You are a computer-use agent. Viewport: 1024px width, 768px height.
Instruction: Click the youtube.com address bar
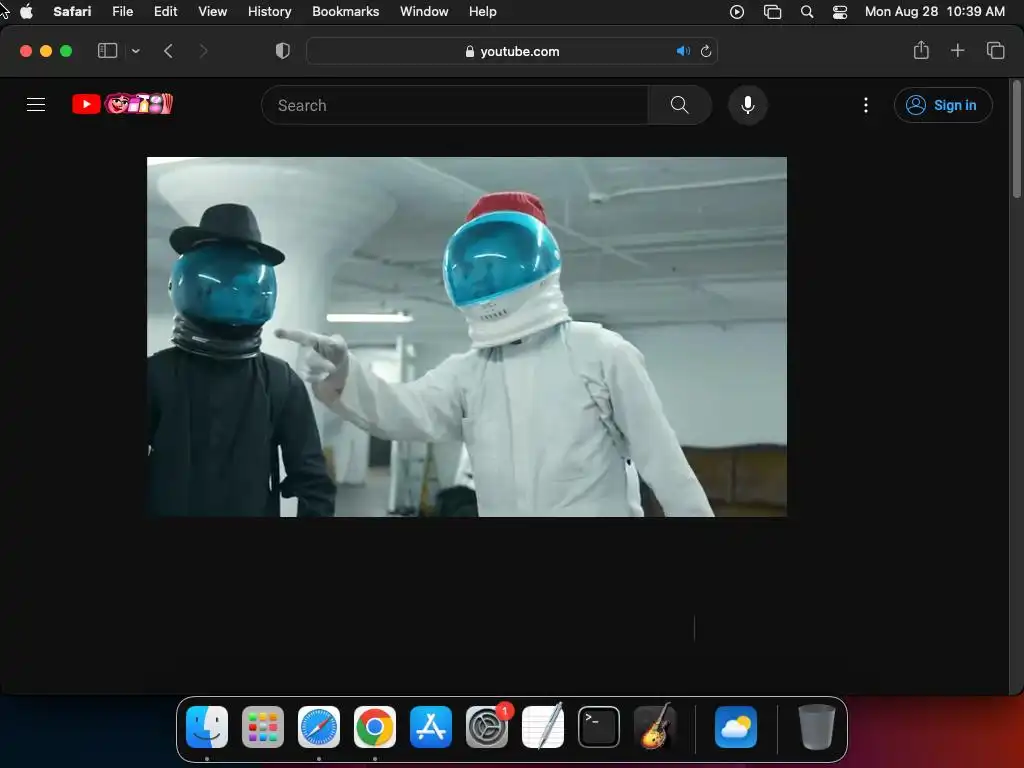512,51
